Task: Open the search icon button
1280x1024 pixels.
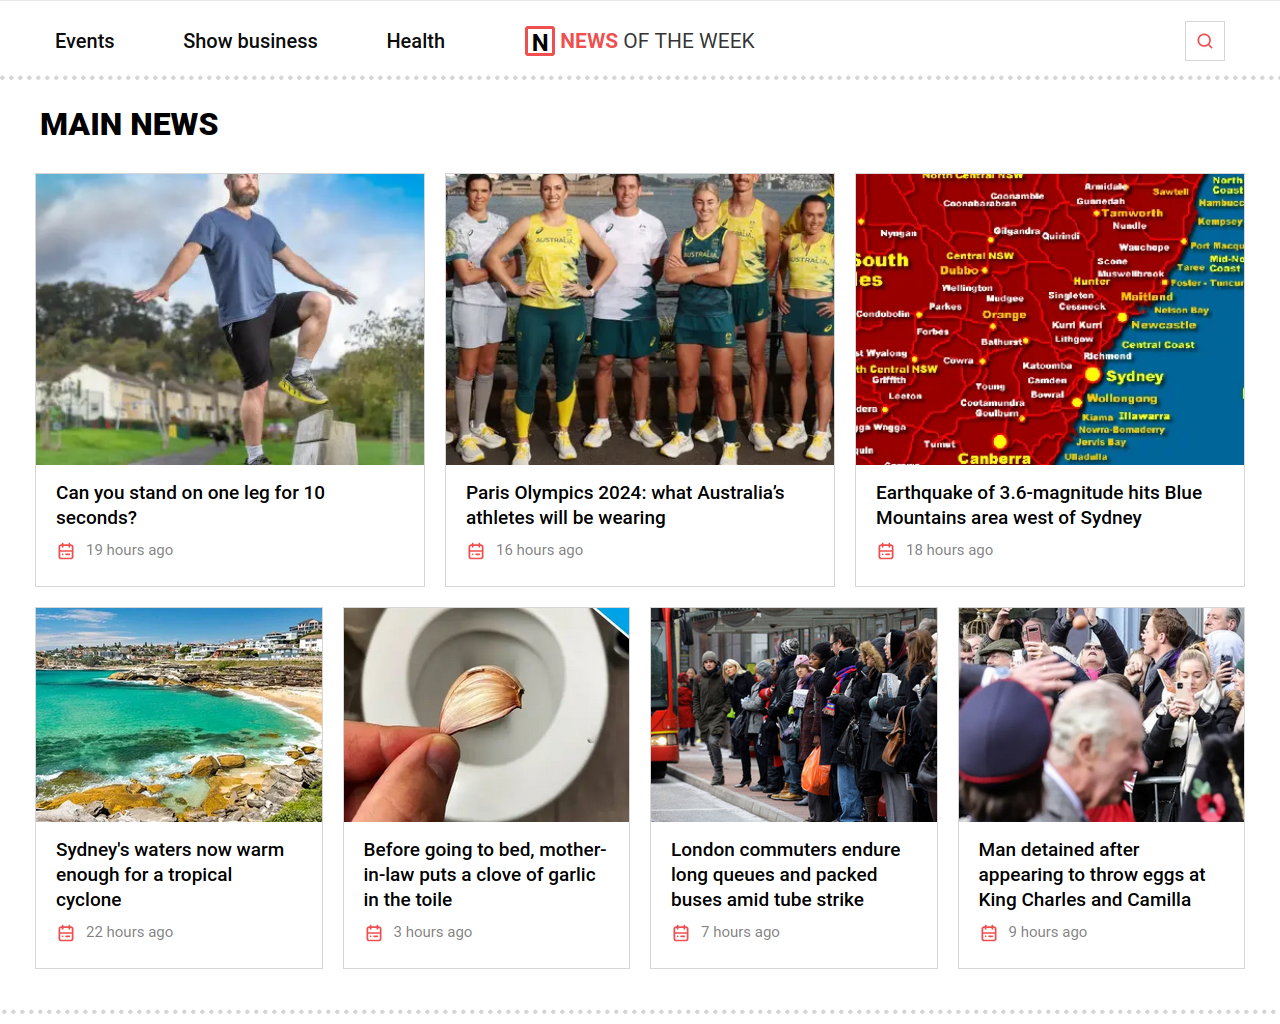Action: pos(1204,41)
